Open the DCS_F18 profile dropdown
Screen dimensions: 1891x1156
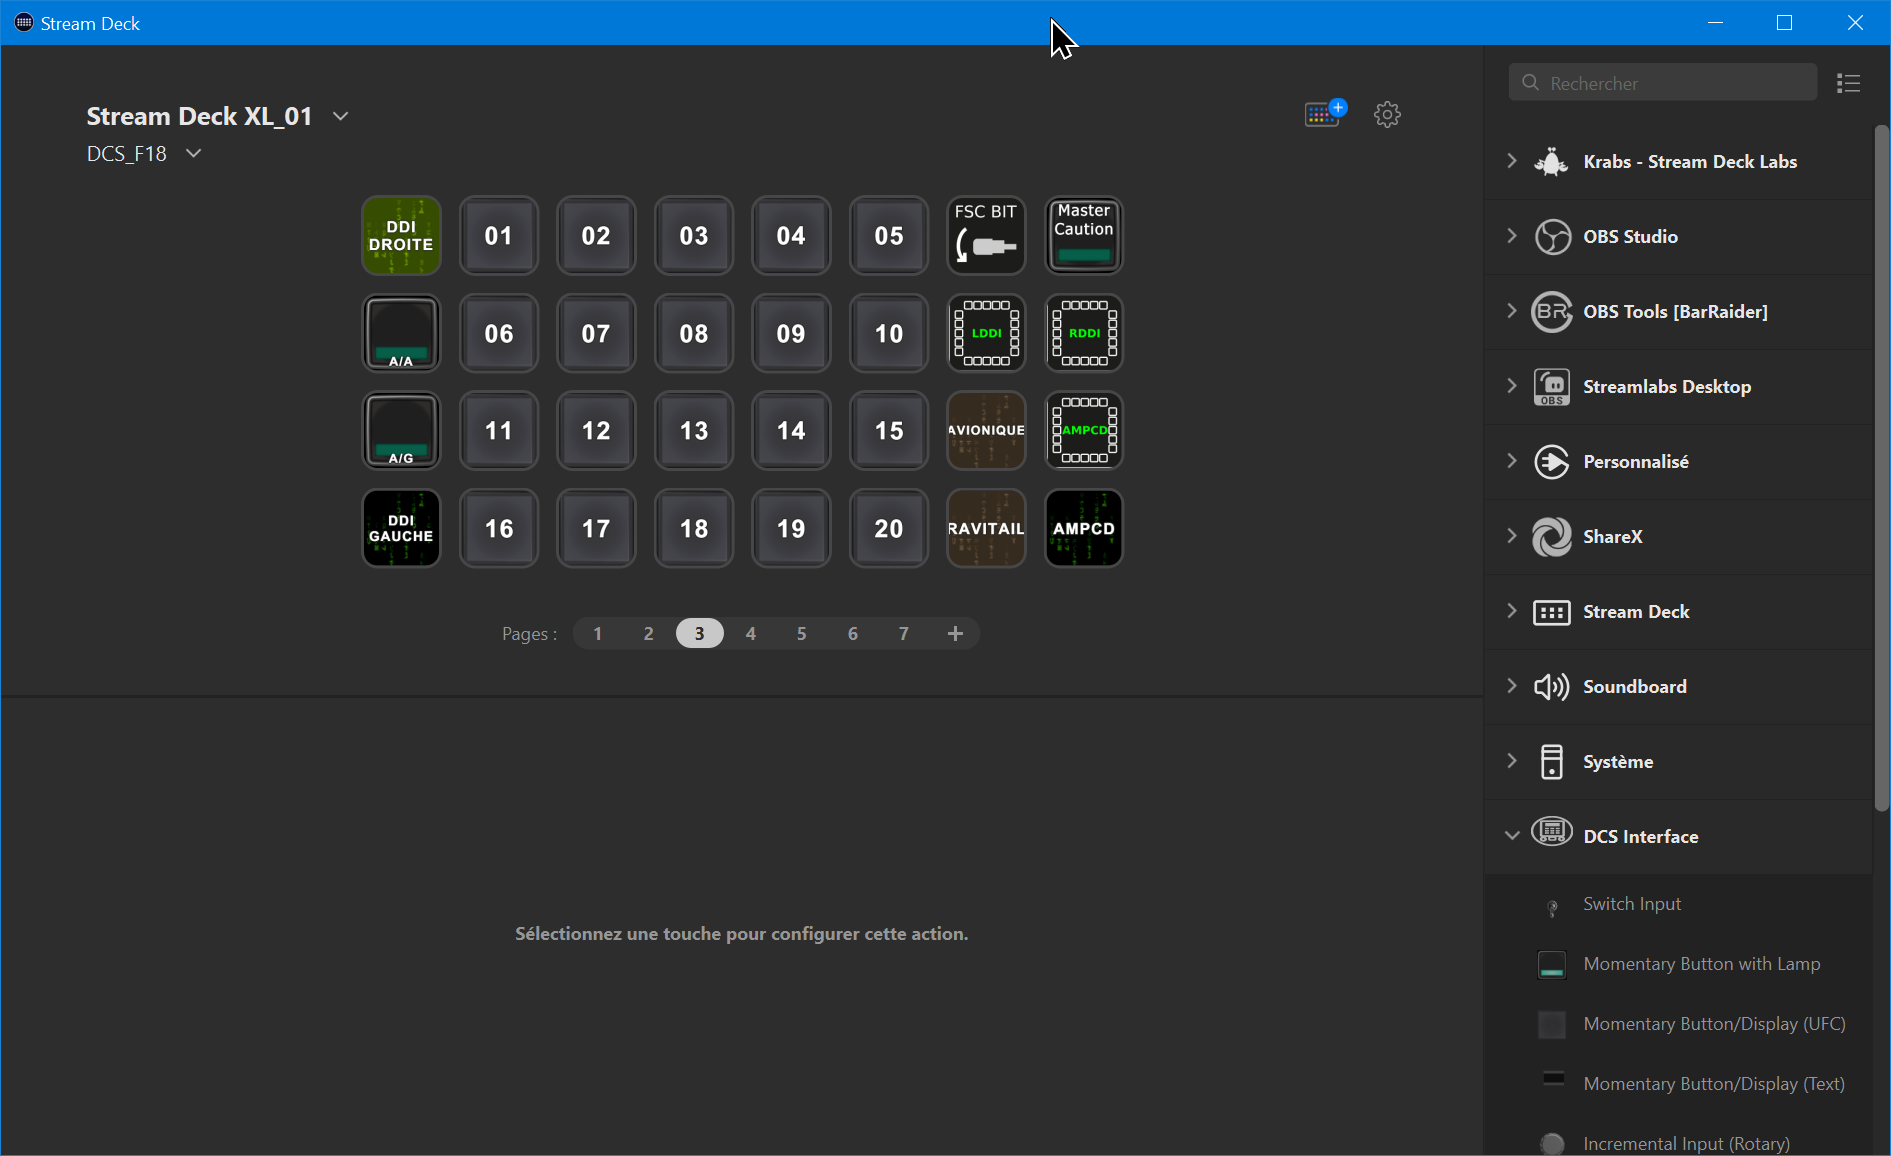pos(194,153)
